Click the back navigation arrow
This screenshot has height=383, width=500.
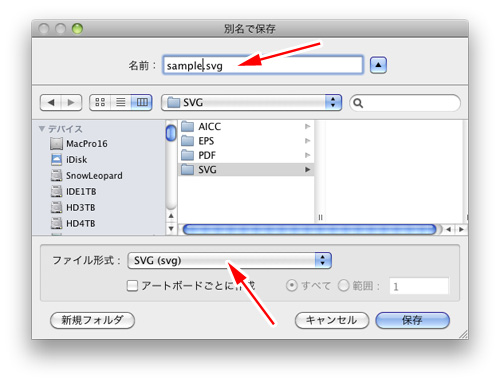coord(51,102)
